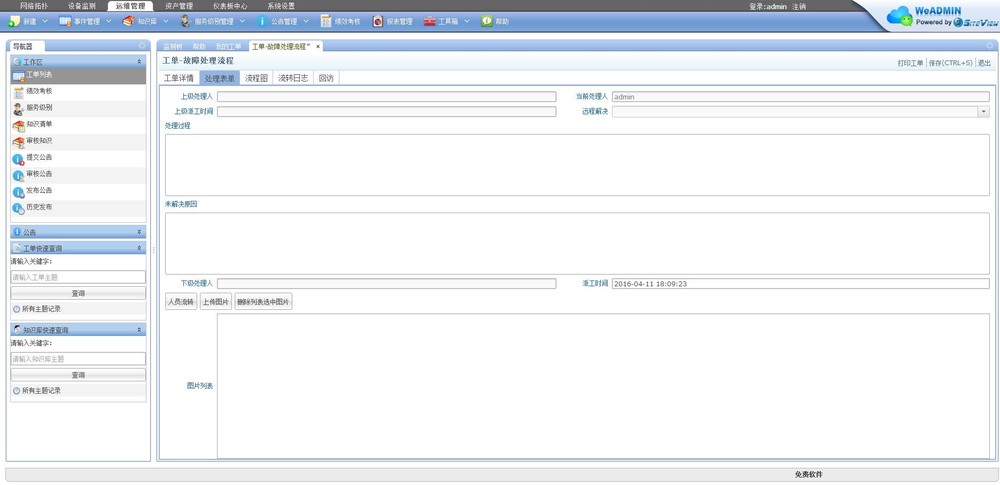The image size is (1000, 485).
Task: Collapse the 工单快速查询 panel
Action: (x=139, y=248)
